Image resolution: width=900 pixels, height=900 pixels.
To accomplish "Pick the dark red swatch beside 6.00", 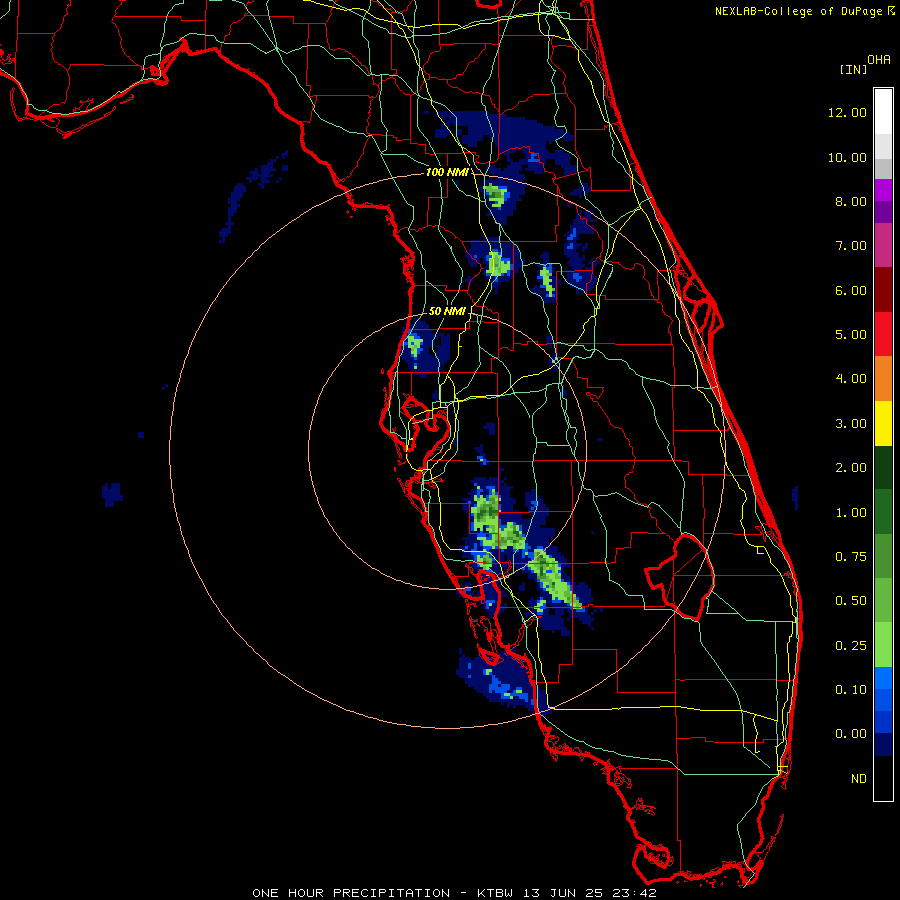I will click(883, 290).
